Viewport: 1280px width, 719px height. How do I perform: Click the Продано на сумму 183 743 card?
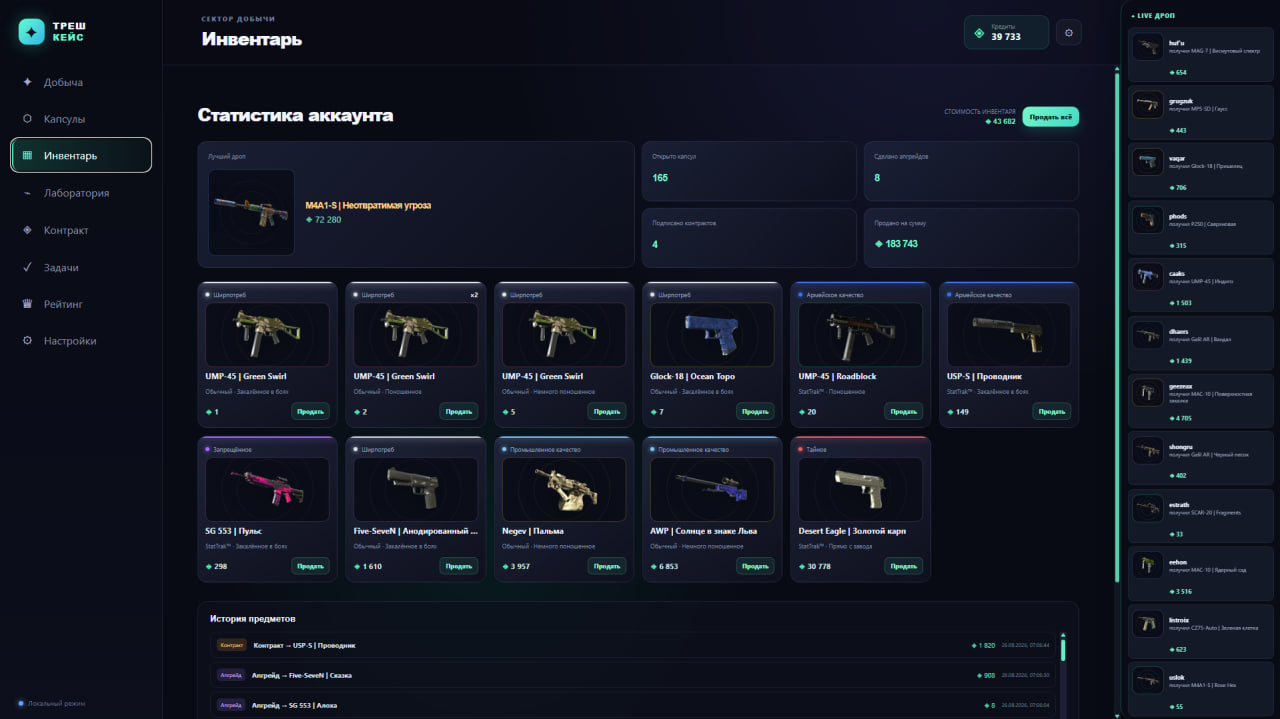(971, 237)
